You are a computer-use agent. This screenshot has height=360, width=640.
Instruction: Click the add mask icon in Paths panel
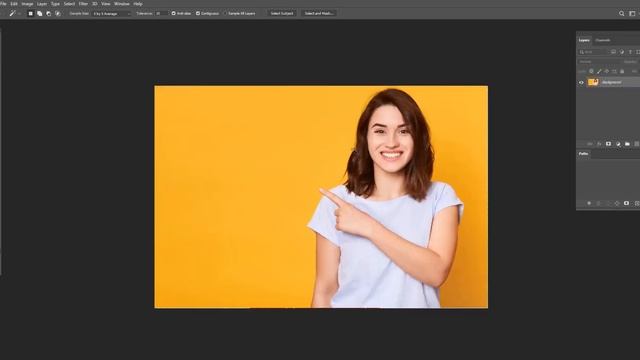click(x=627, y=203)
